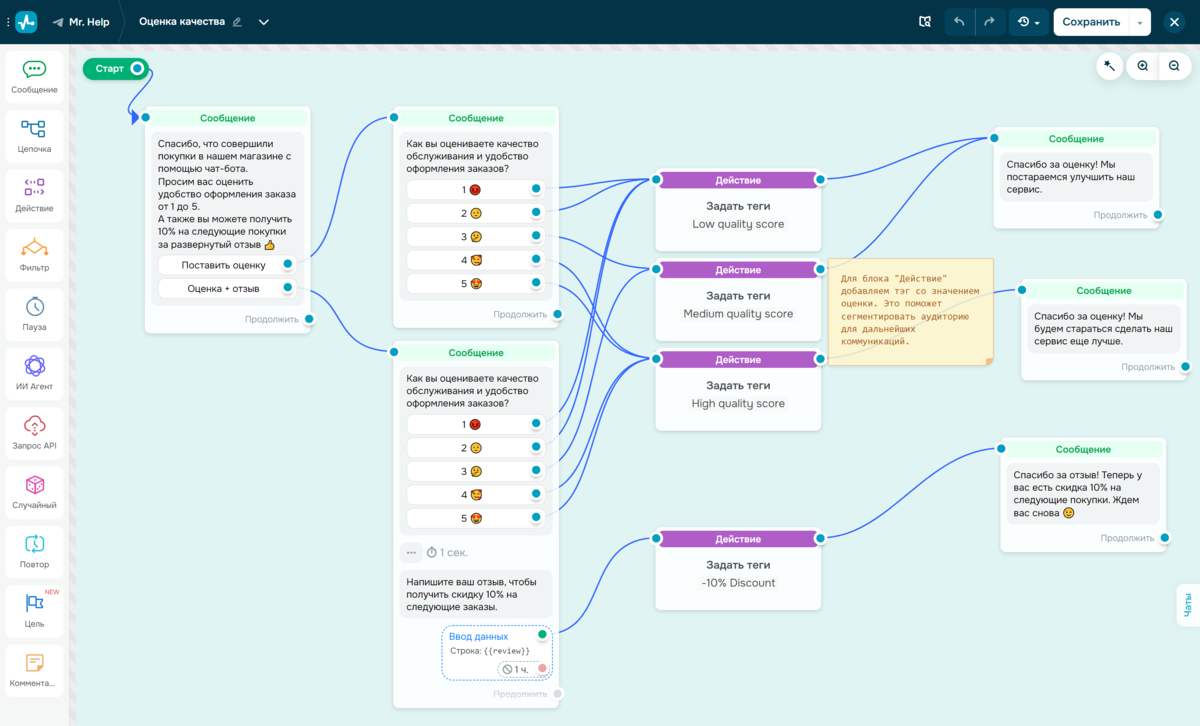Click the Сохранить button
The height and width of the screenshot is (726, 1200).
pyautogui.click(x=1090, y=22)
